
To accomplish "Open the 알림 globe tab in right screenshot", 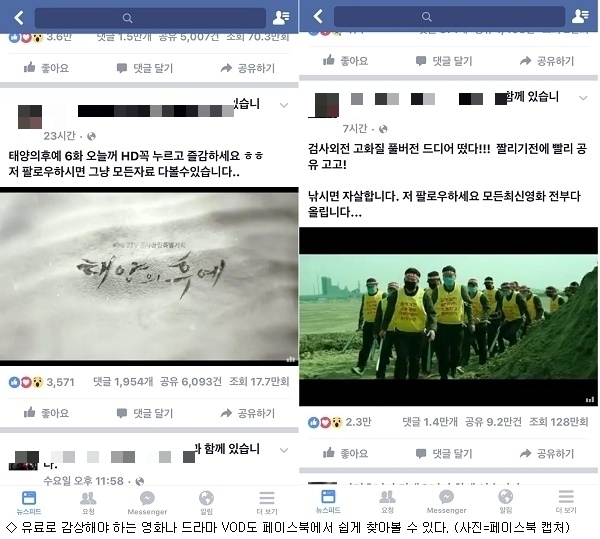I will point(505,502).
